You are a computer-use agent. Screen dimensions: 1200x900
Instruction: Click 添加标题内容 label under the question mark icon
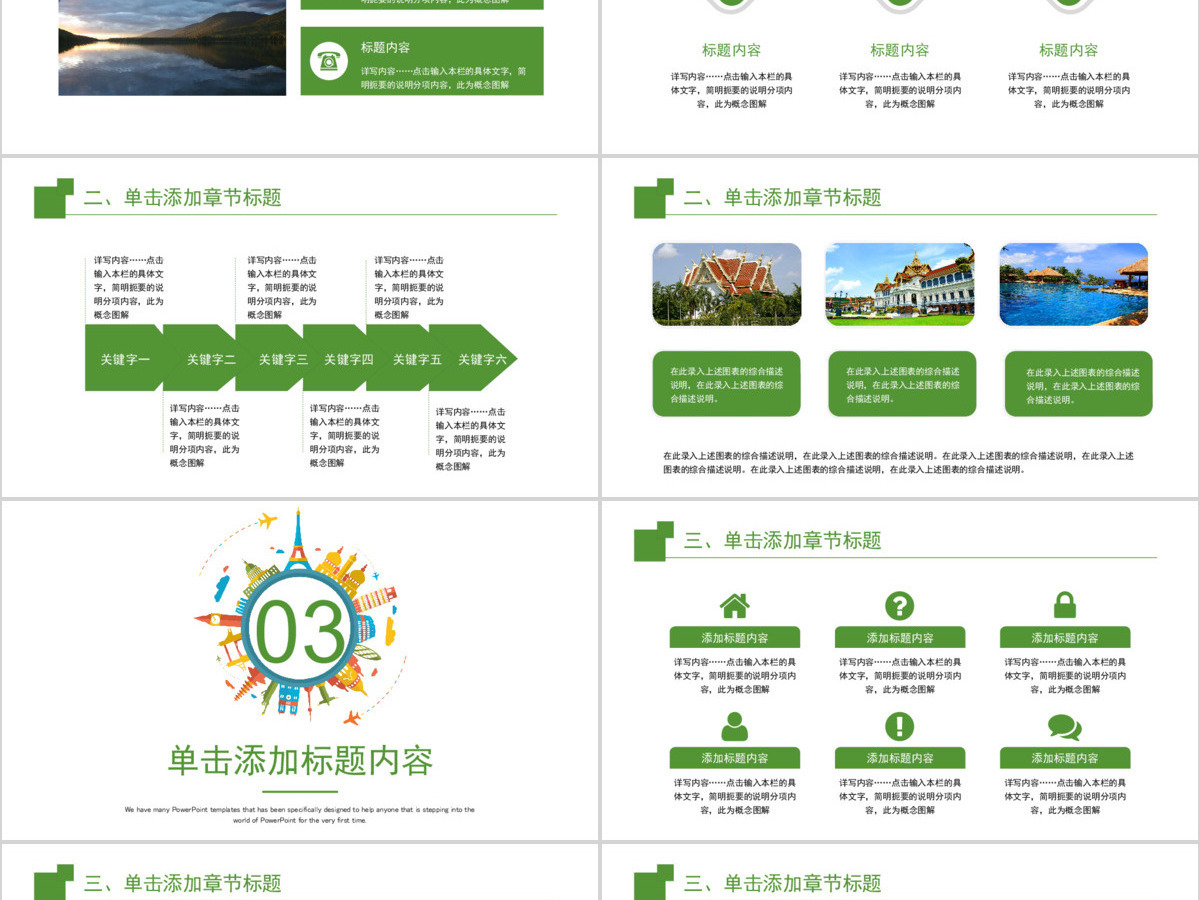[900, 638]
